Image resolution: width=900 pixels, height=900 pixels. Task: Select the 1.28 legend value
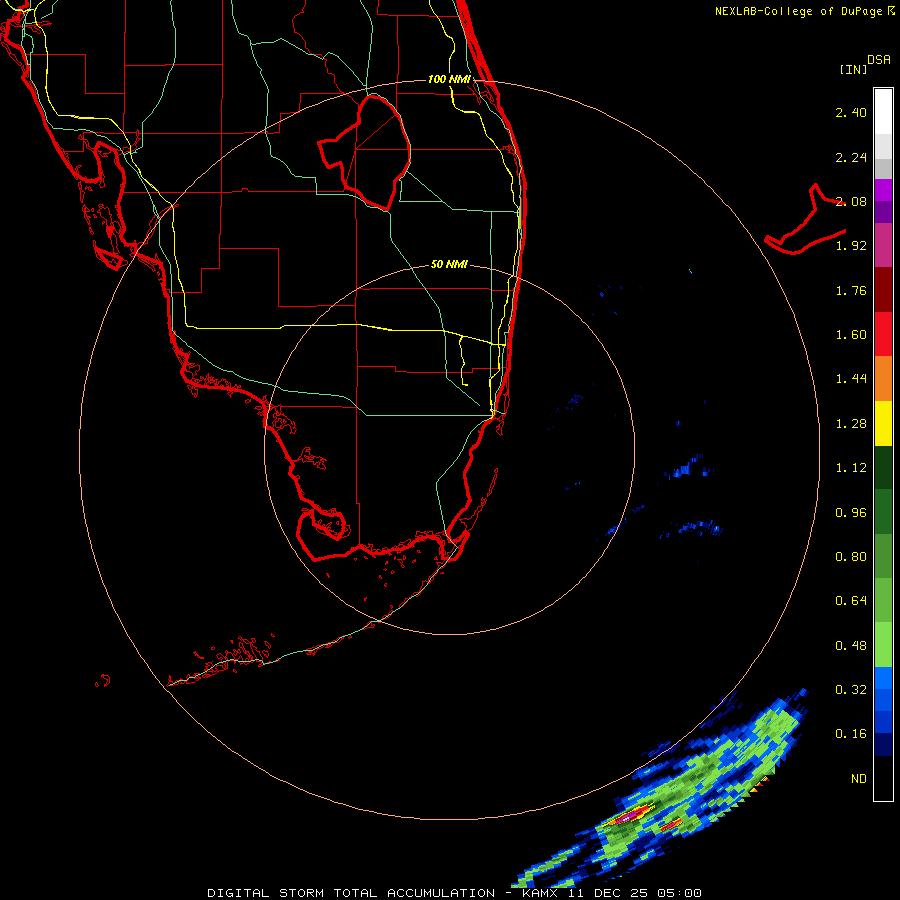[x=851, y=424]
